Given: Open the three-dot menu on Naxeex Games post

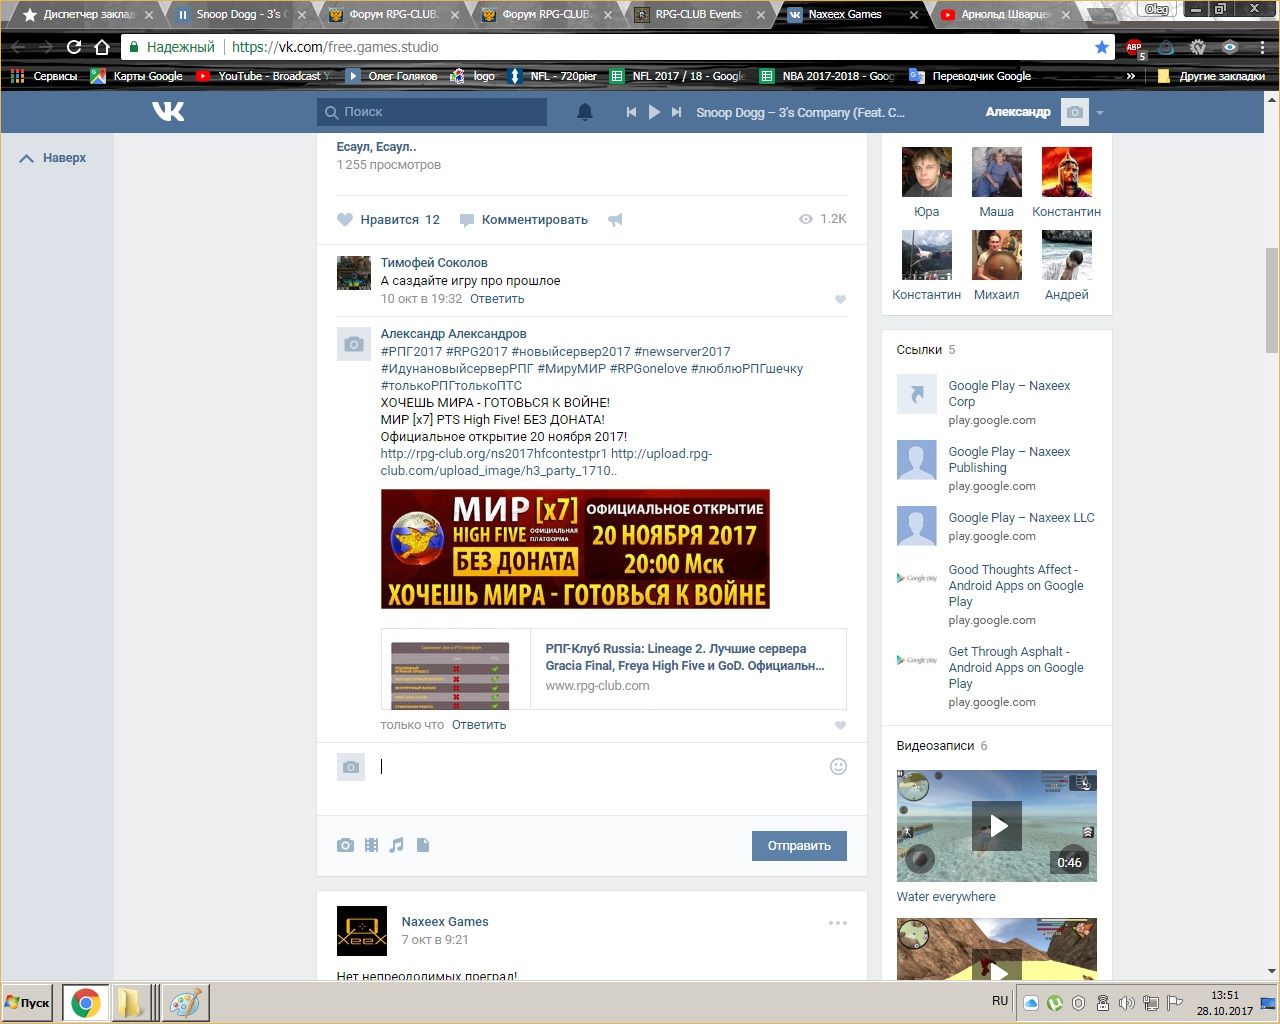Looking at the screenshot, I should [x=838, y=923].
